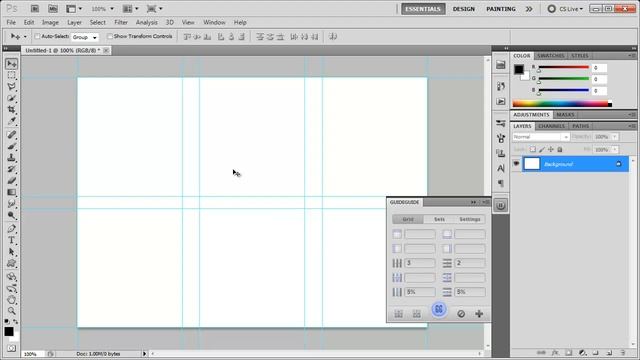The image size is (640, 360).
Task: Select the Dodge tool
Action: click(x=11, y=215)
